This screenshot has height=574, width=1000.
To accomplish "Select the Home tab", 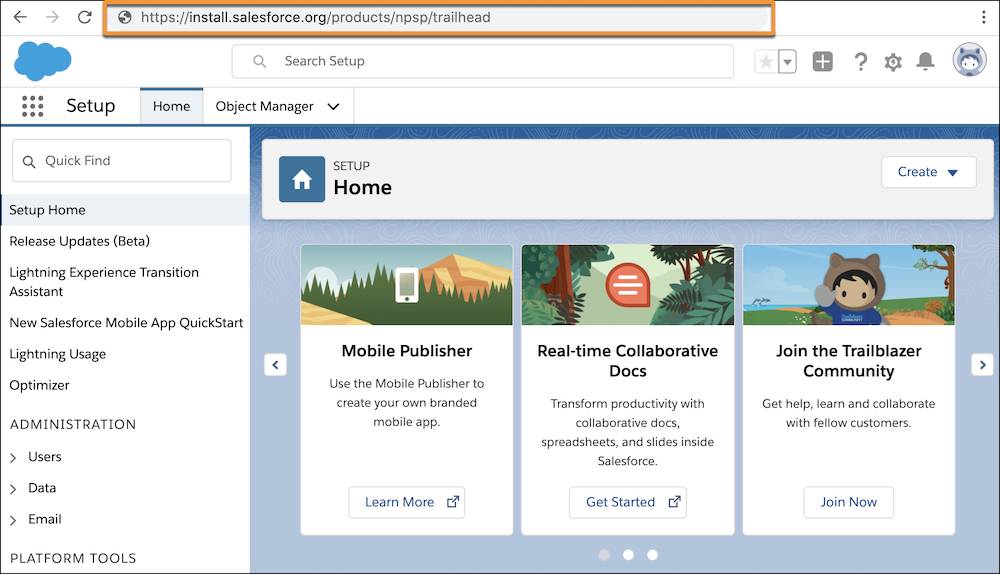I will coord(172,107).
